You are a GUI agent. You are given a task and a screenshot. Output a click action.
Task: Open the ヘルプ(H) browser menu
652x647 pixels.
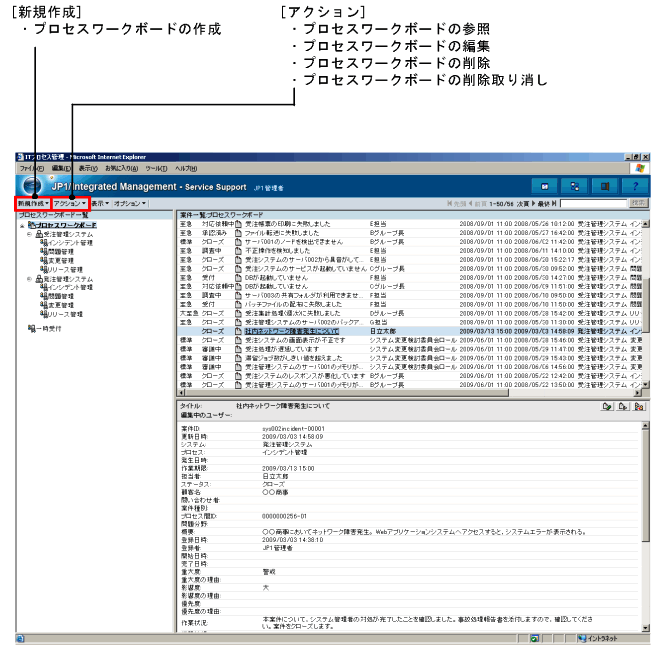(186, 168)
